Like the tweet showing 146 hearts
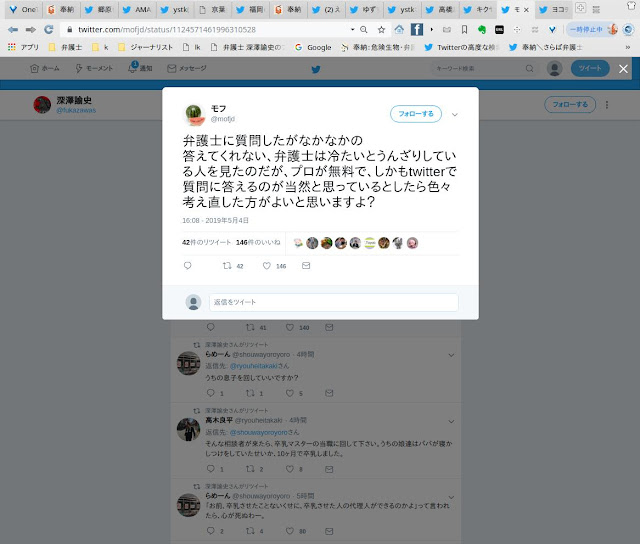The width and height of the screenshot is (640, 544). tap(267, 266)
